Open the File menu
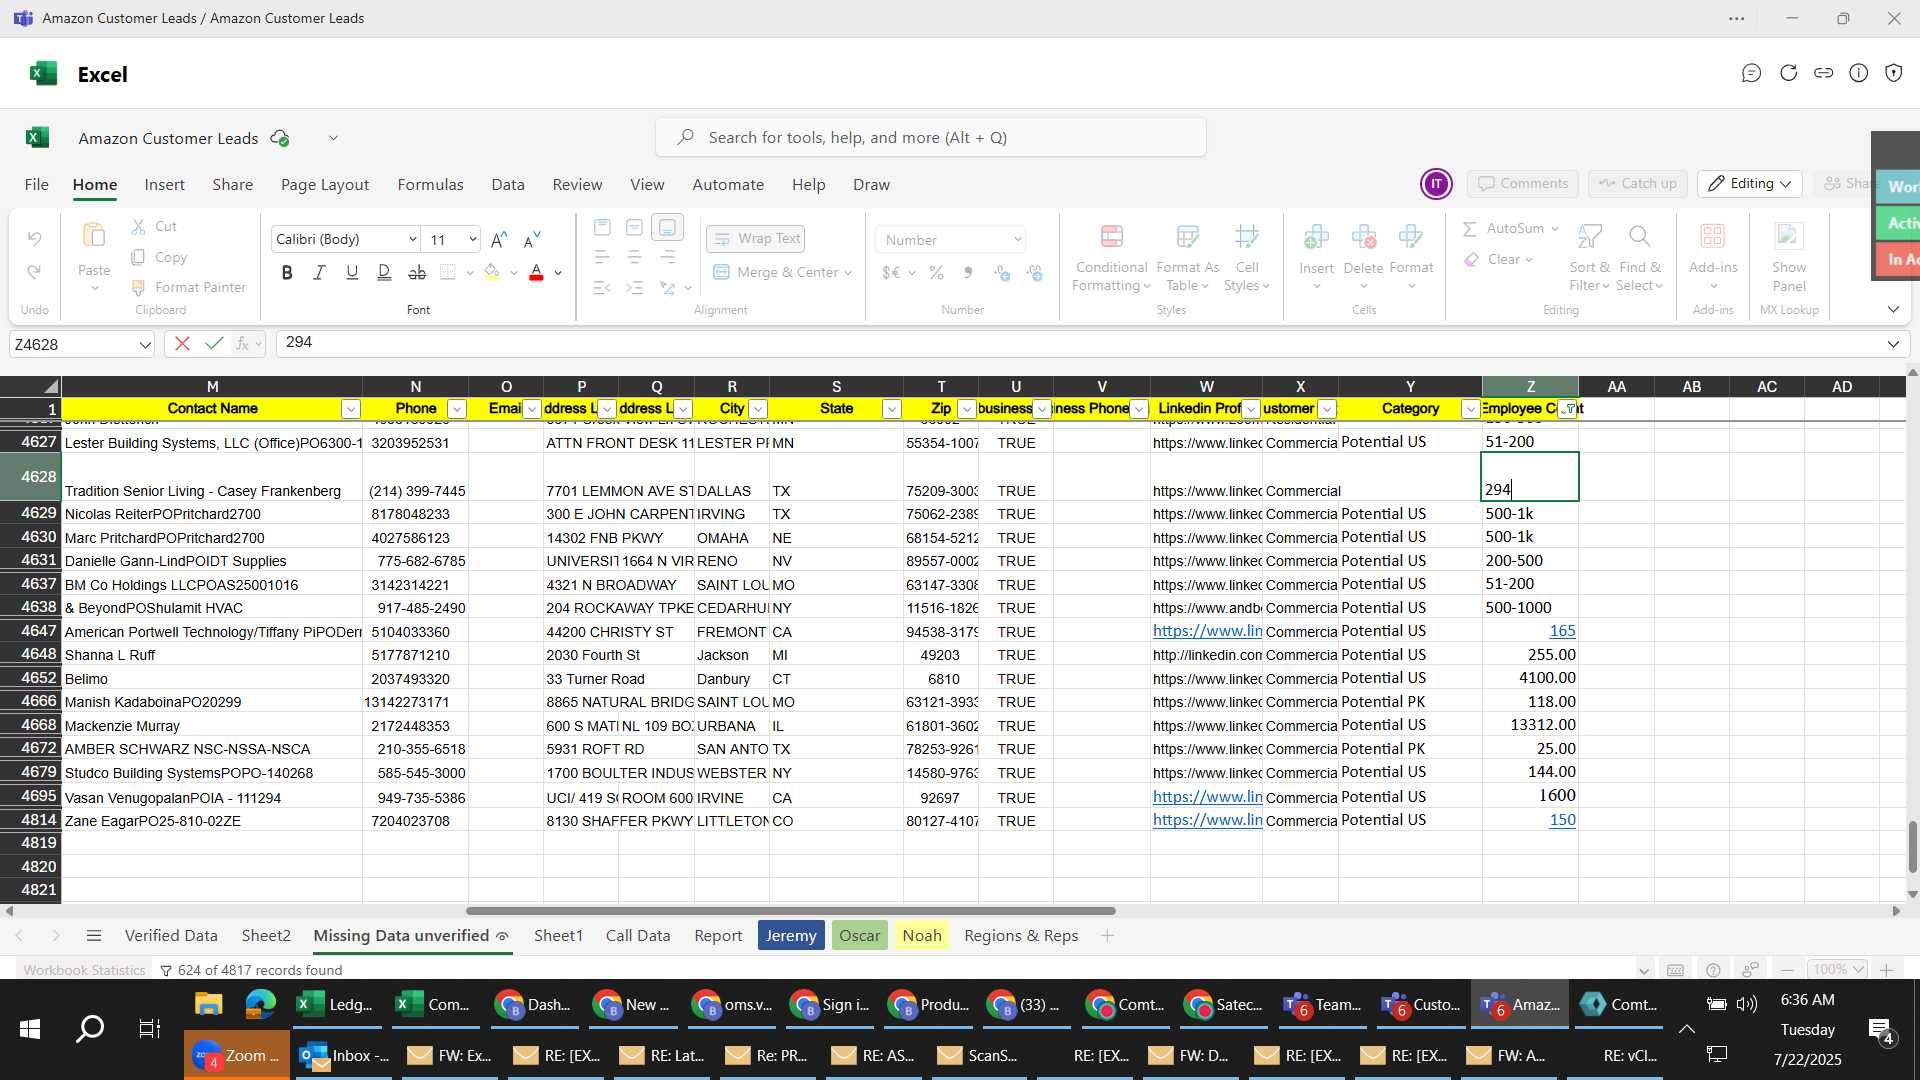Viewport: 1920px width, 1080px height. click(x=37, y=185)
